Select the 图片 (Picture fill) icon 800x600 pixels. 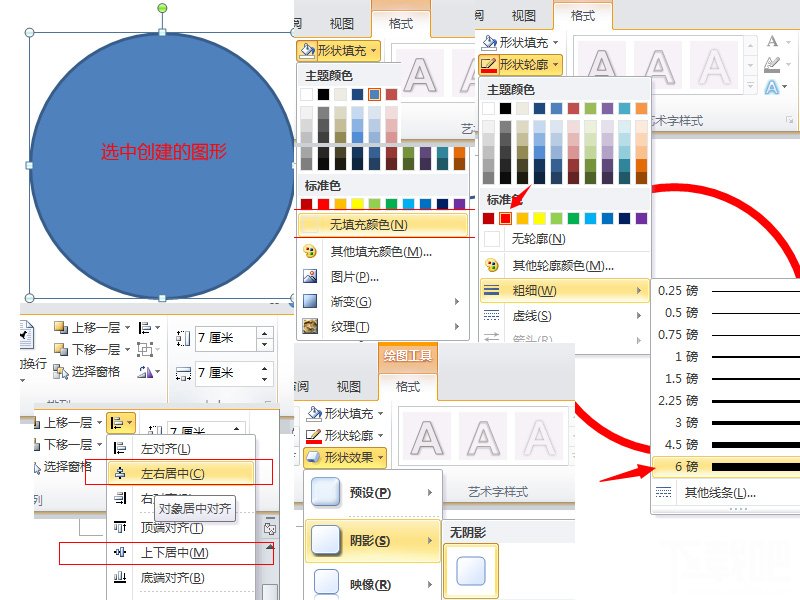307,276
